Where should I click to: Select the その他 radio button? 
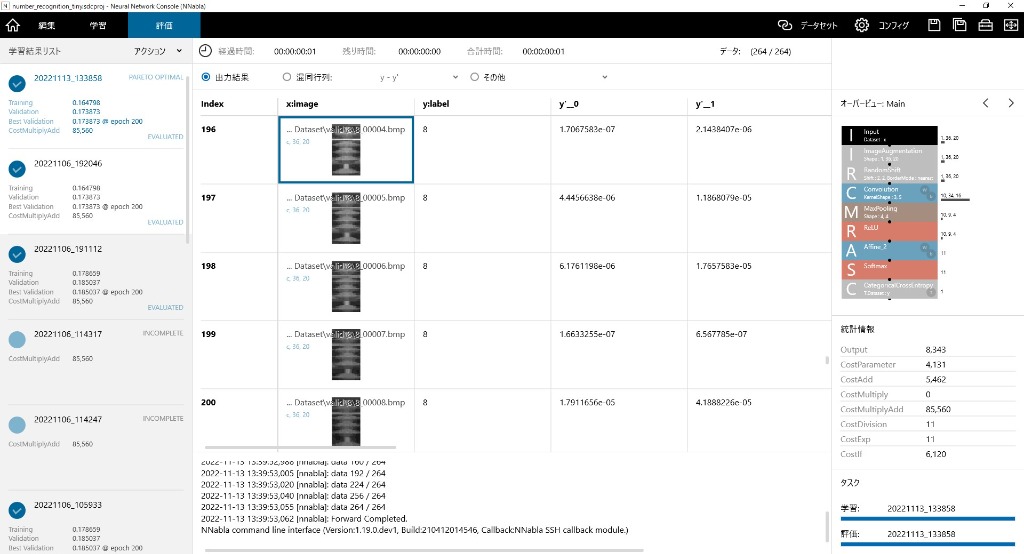[x=475, y=77]
